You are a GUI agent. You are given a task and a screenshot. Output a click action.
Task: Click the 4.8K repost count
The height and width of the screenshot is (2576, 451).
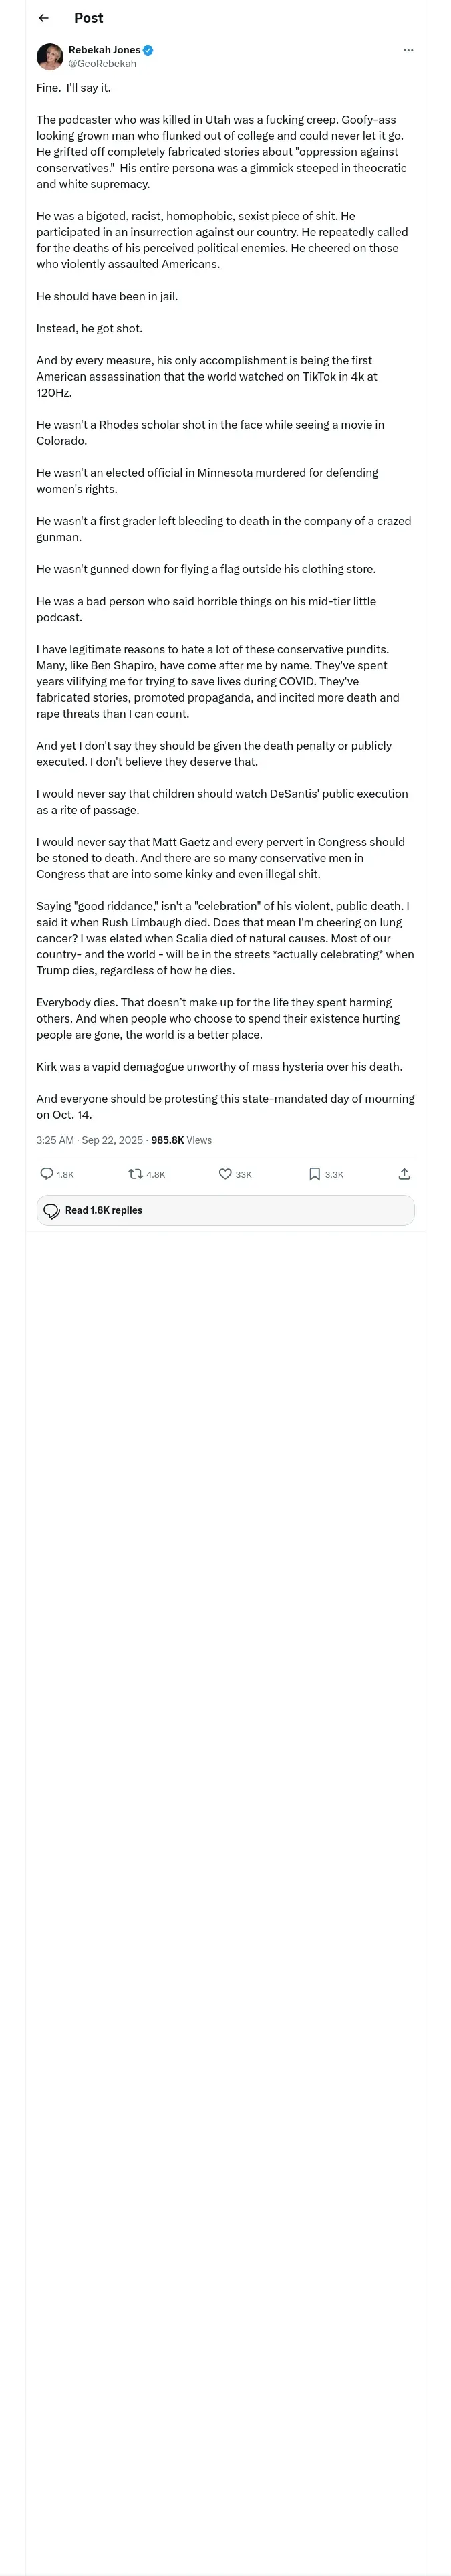click(x=156, y=1174)
